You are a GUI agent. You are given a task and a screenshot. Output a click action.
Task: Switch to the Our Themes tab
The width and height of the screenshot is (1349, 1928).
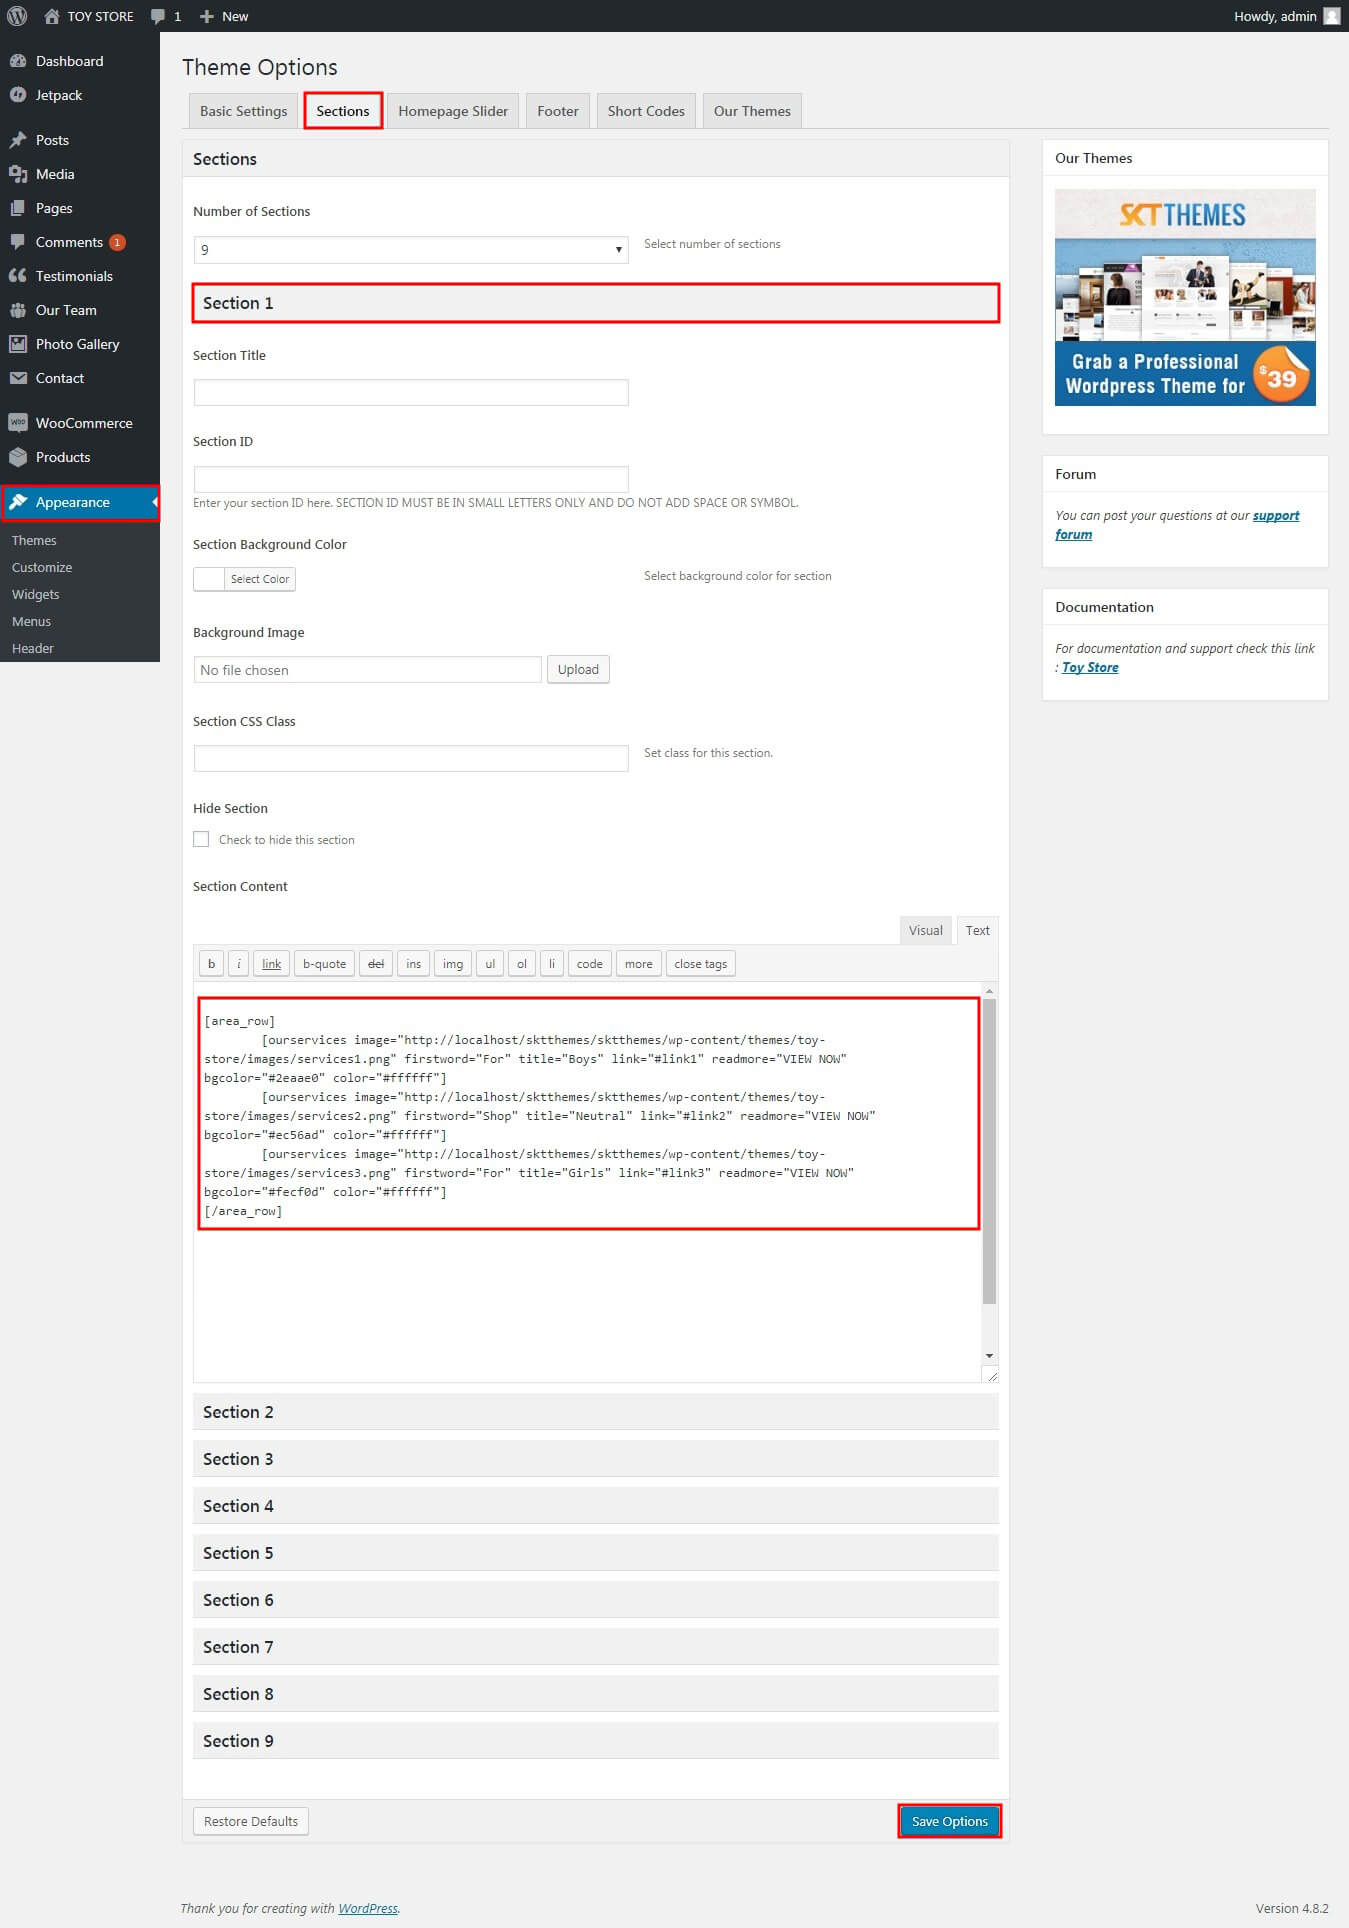pos(752,111)
